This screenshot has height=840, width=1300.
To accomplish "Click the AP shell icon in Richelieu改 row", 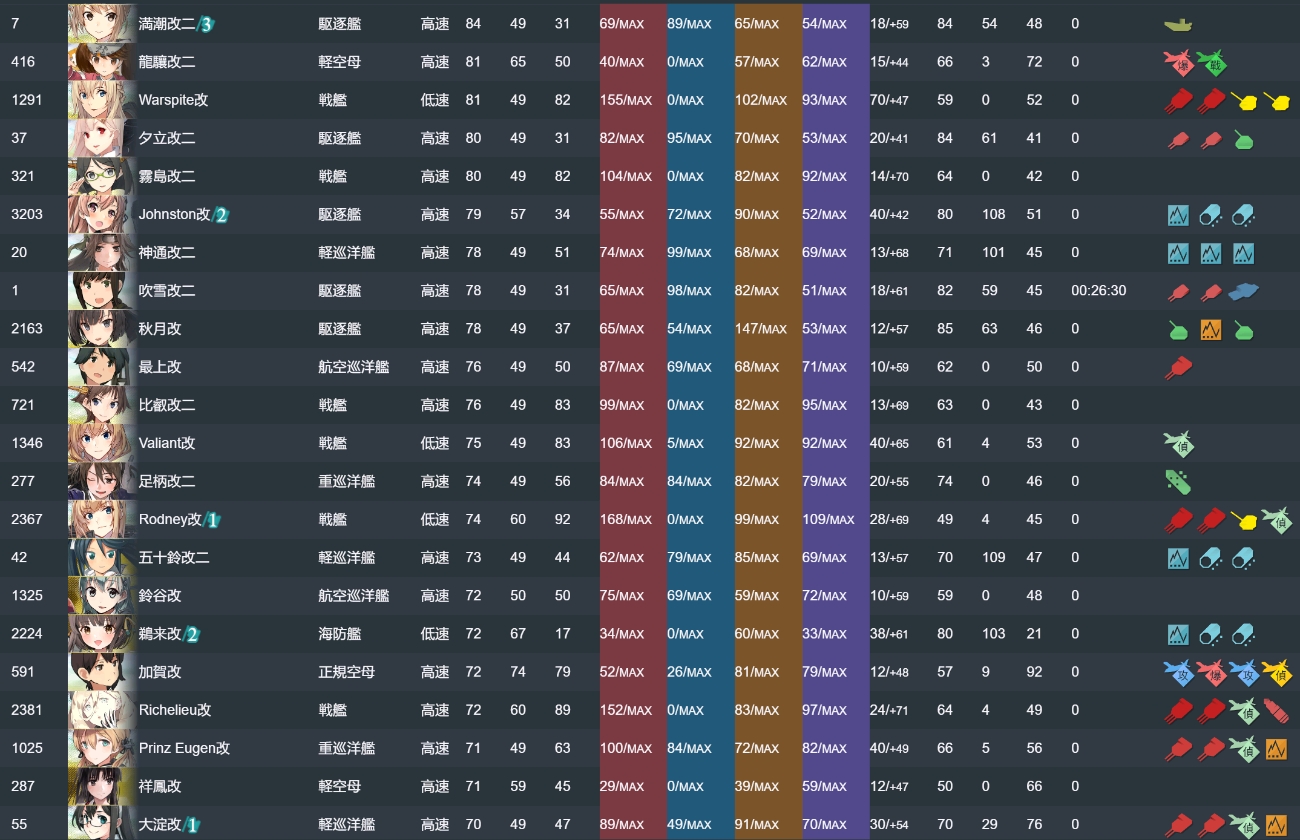I will point(1275,710).
